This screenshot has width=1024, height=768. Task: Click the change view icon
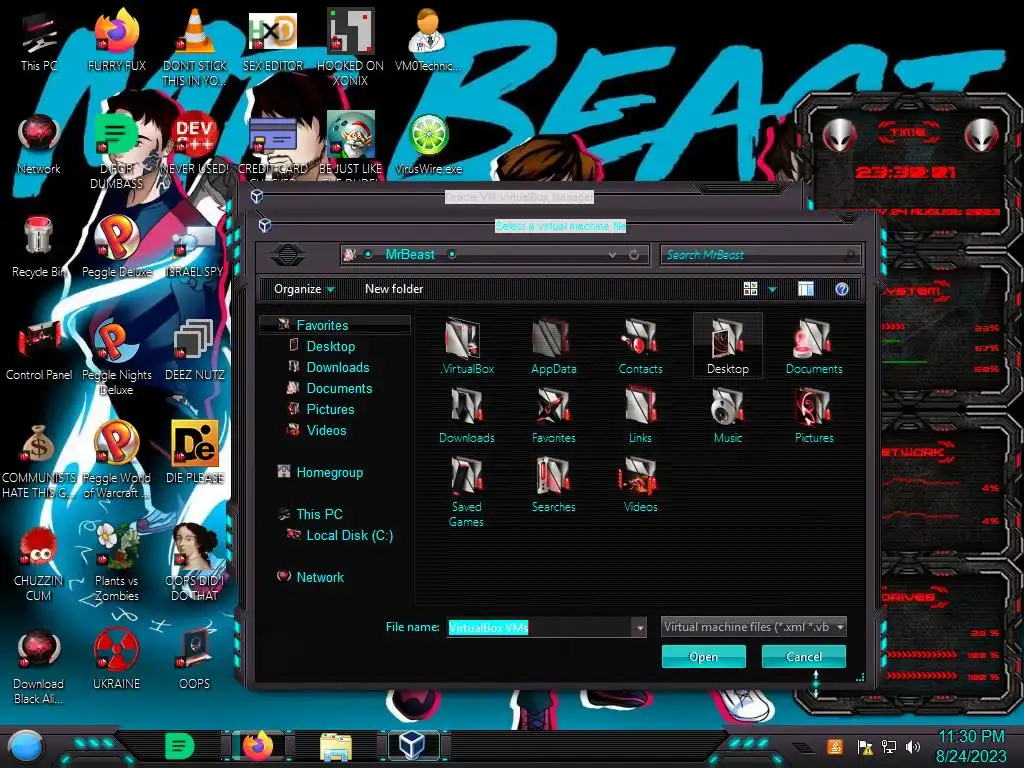(x=750, y=289)
